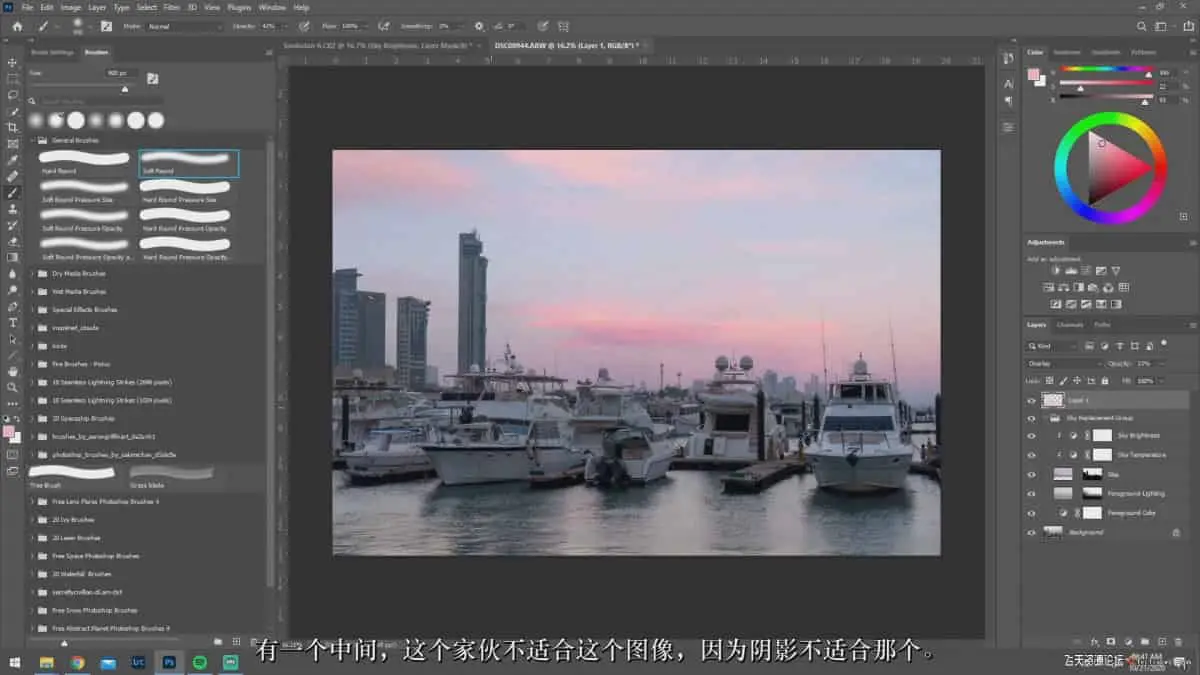Open the Search icon at top right
The image size is (1200, 675).
click(x=1143, y=26)
